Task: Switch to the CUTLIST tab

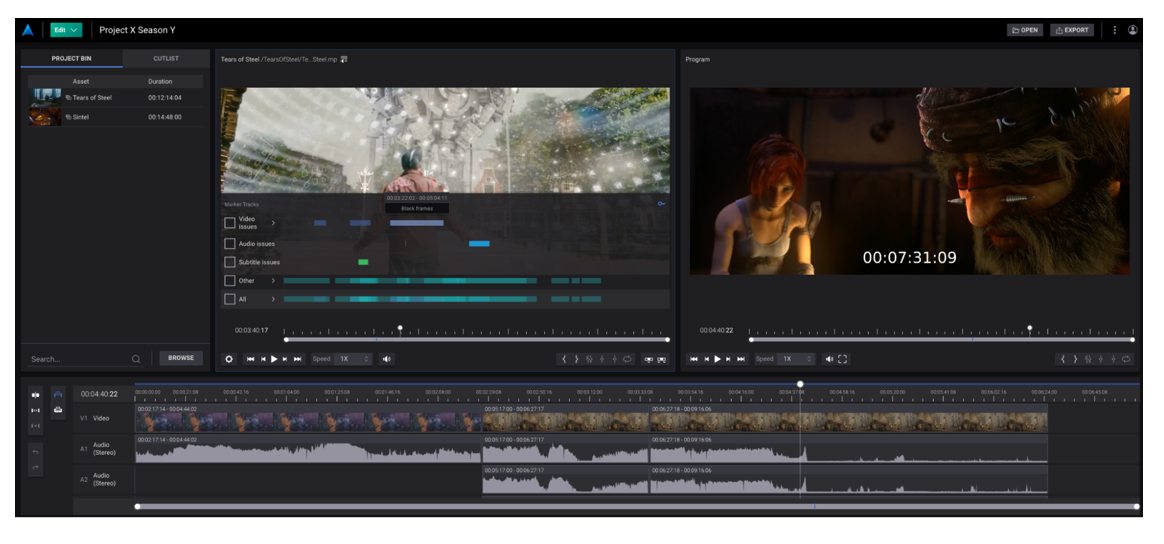Action: pos(166,59)
